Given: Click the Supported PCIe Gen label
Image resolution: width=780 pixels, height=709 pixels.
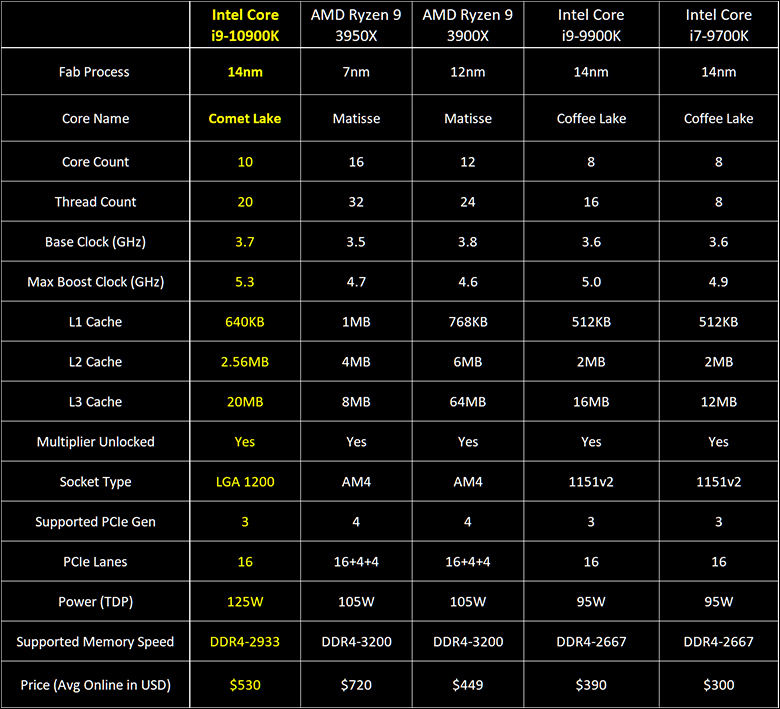Looking at the screenshot, I should (96, 521).
